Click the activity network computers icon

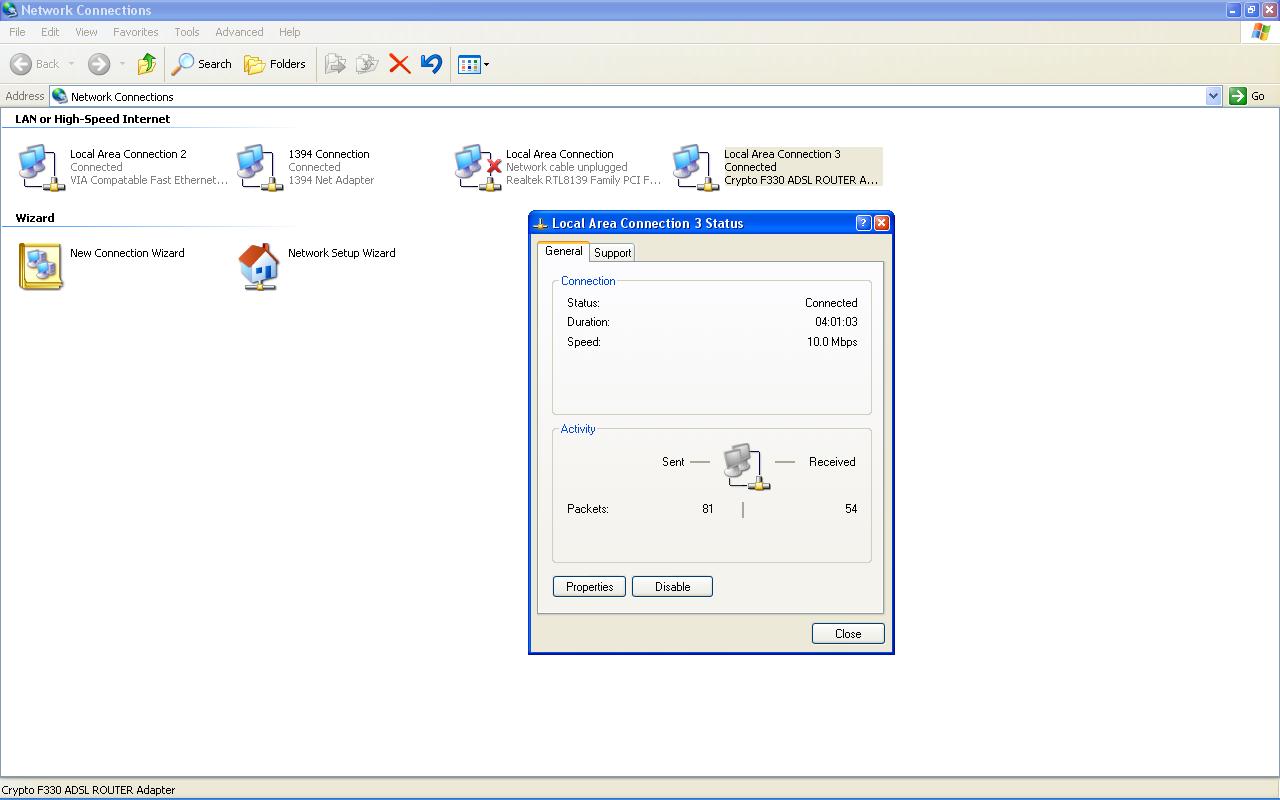746,466
